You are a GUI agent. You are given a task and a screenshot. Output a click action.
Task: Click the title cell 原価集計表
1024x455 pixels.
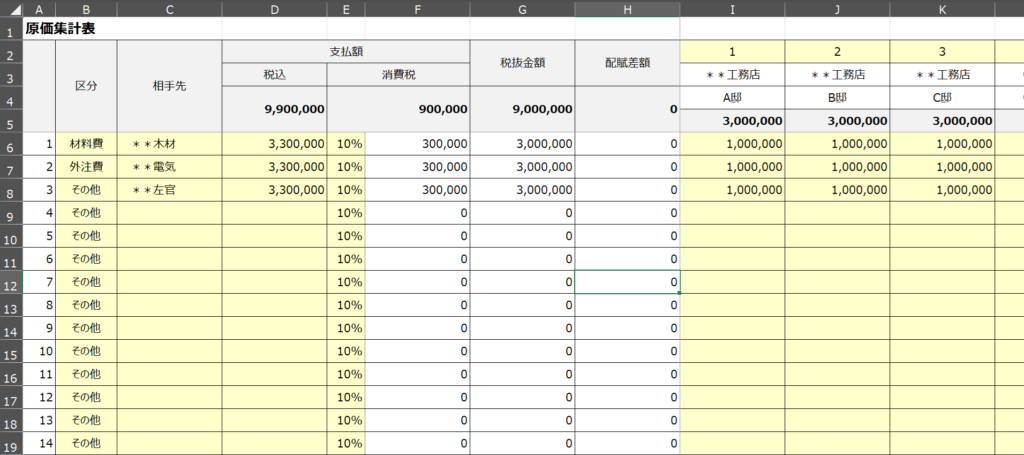point(60,29)
